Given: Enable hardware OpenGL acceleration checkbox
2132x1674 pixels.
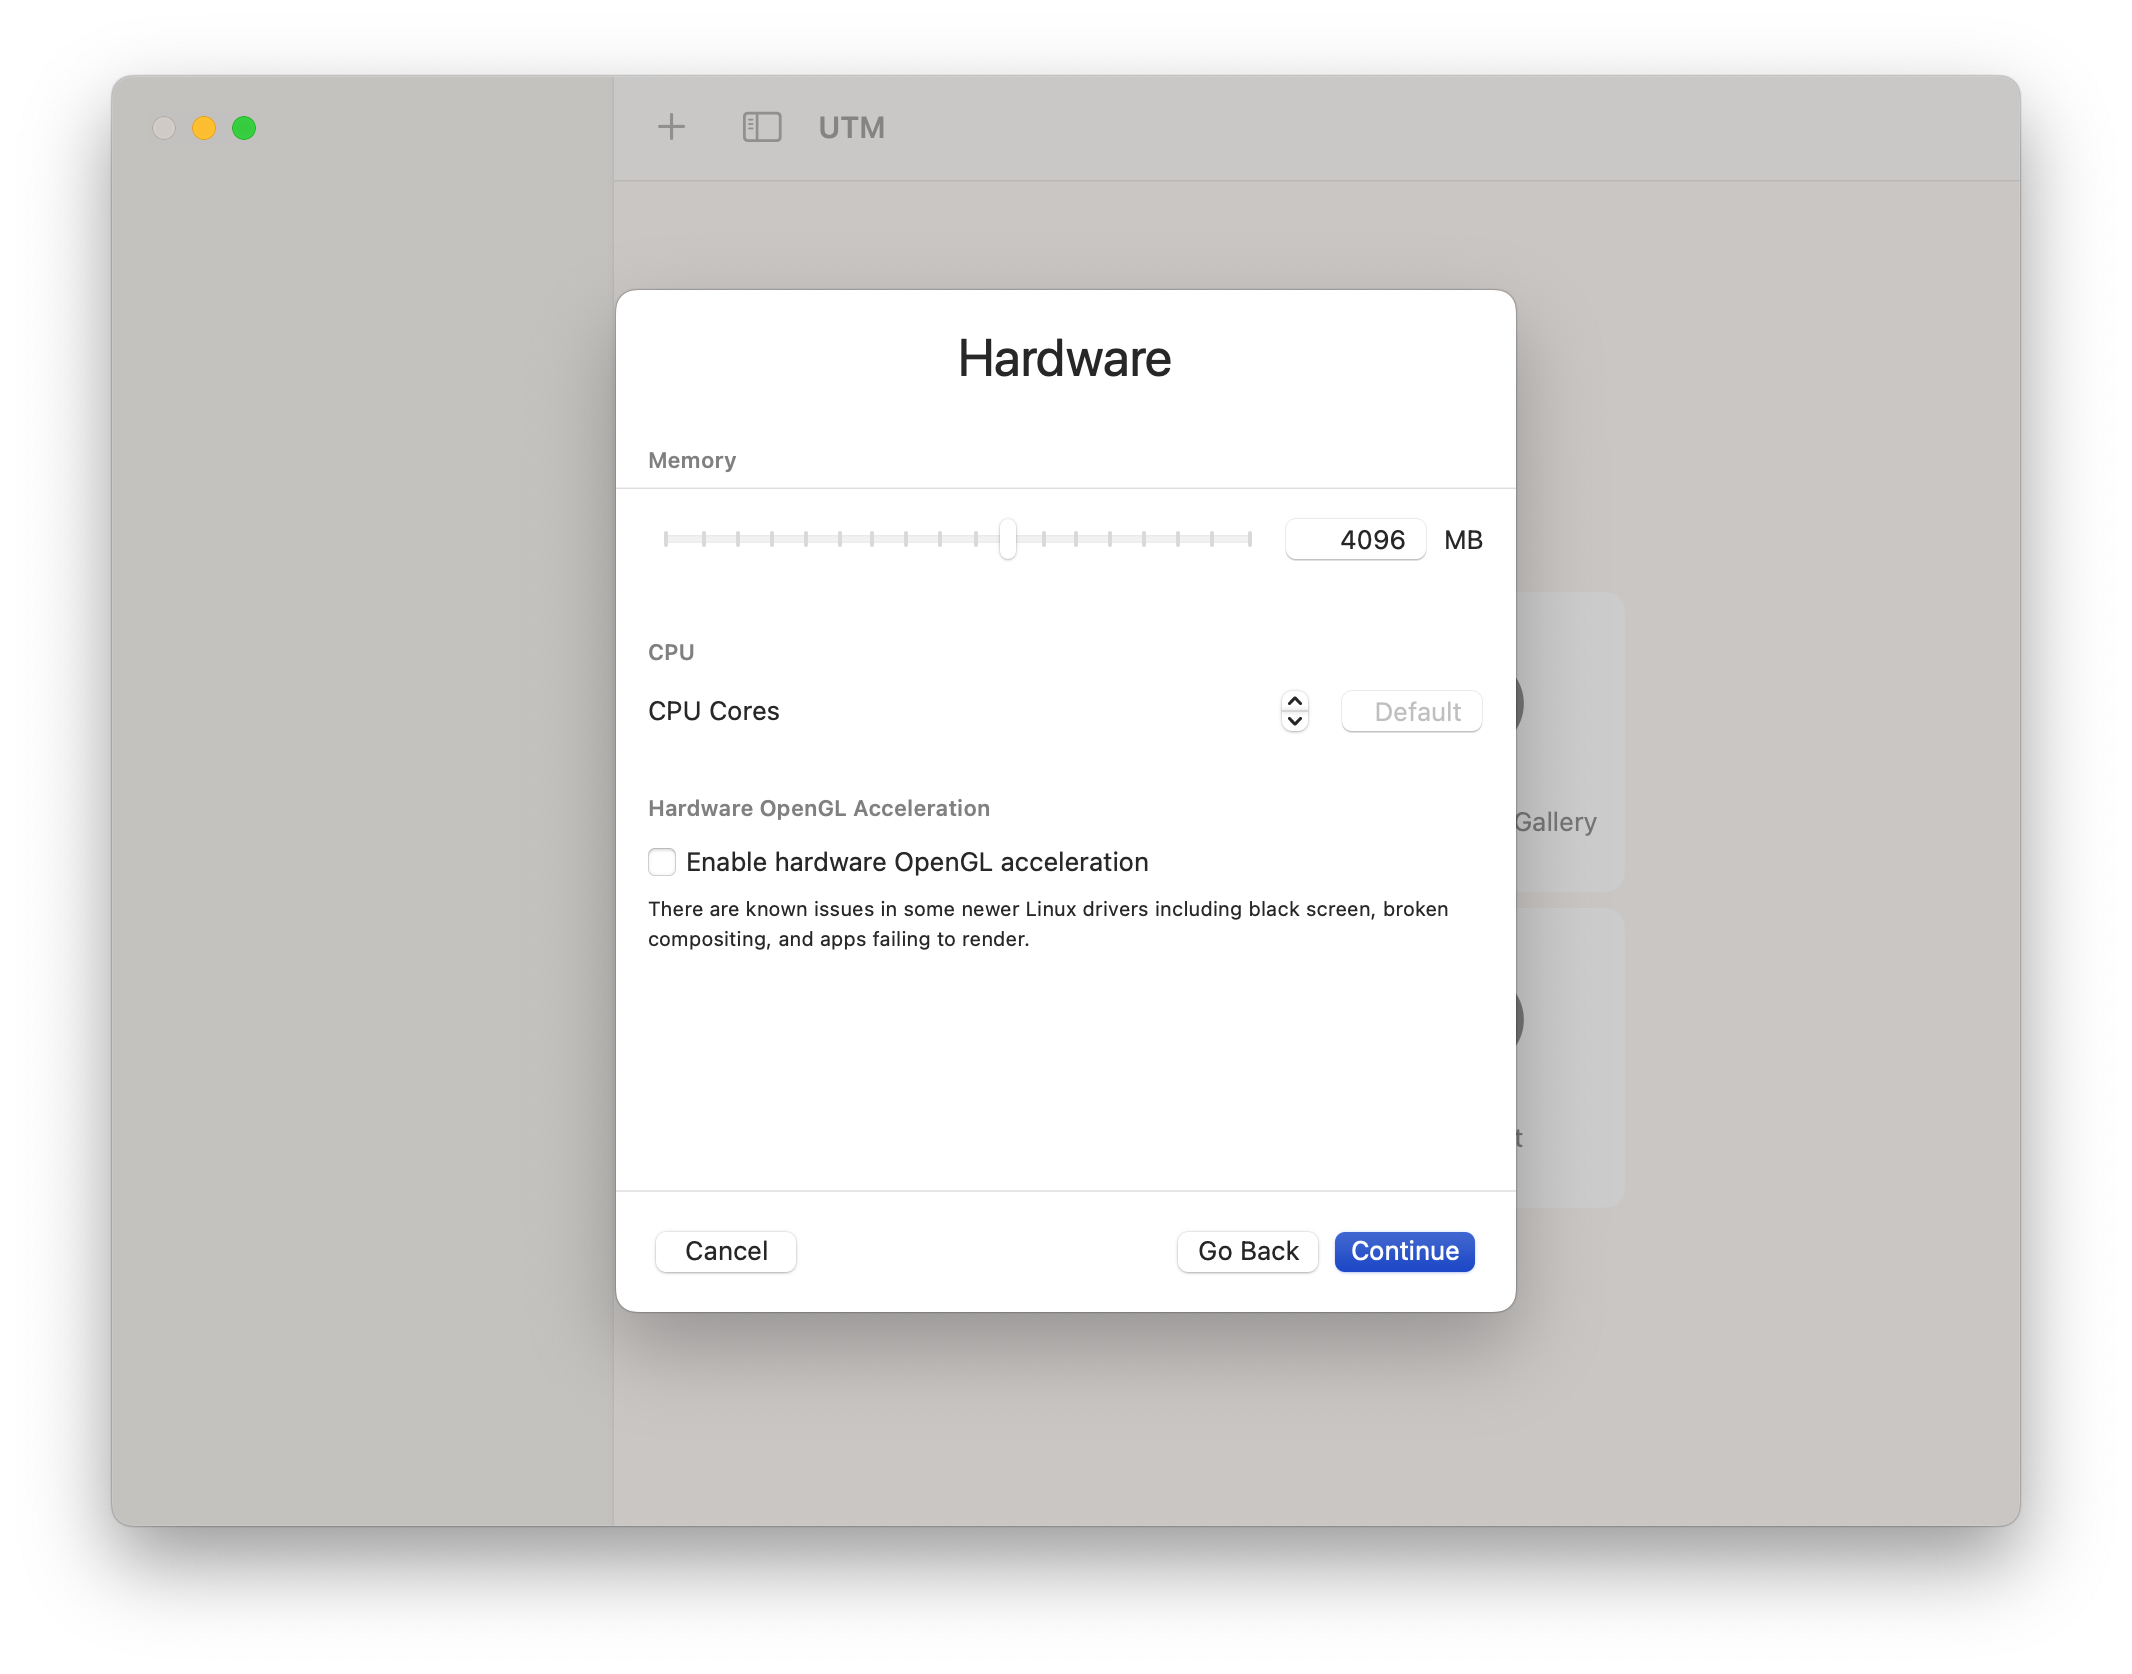Looking at the screenshot, I should tap(662, 862).
